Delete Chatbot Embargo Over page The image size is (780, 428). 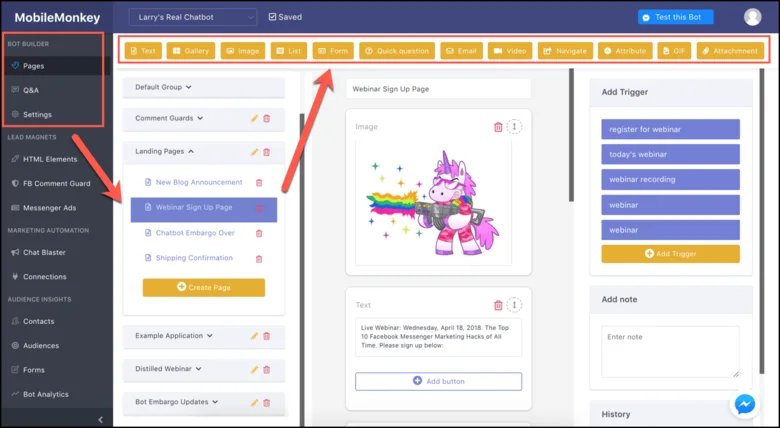coord(259,233)
